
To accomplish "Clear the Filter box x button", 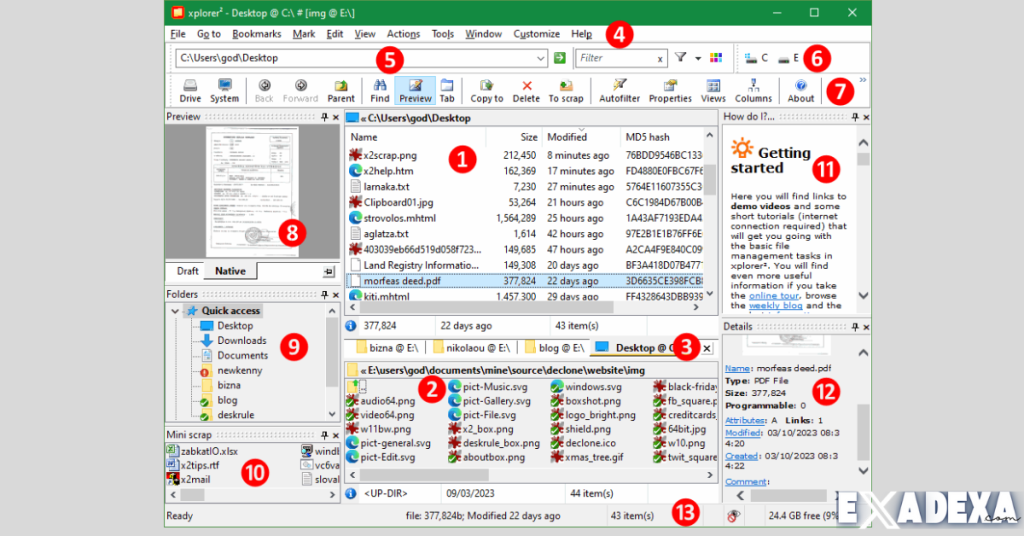I will click(660, 59).
